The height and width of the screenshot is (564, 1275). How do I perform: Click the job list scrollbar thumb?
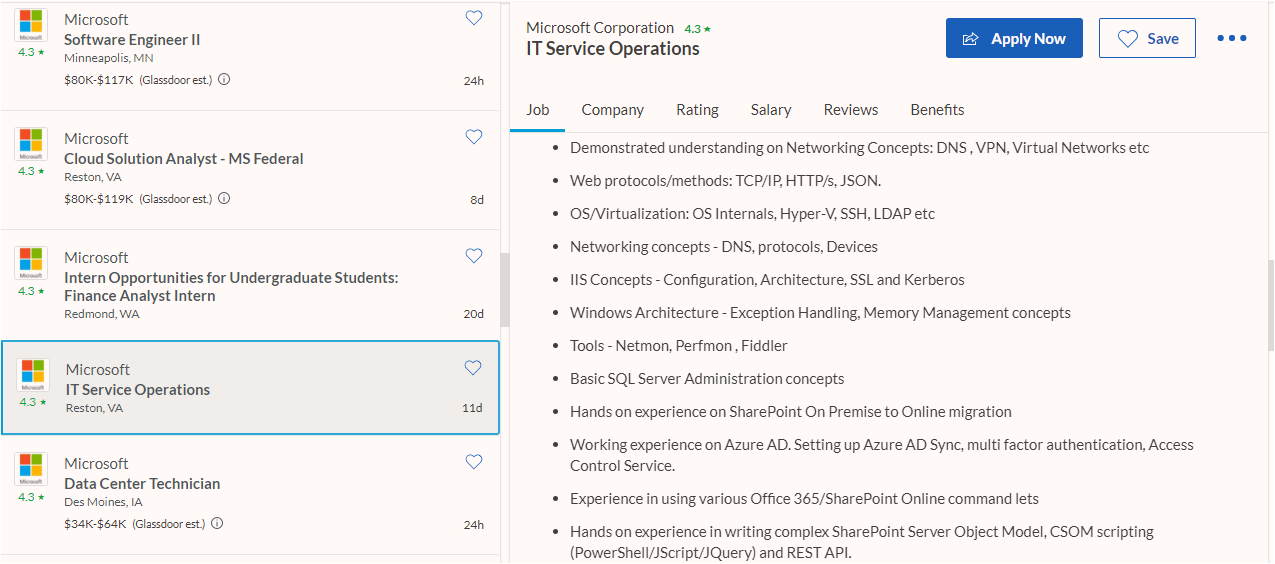coord(505,290)
